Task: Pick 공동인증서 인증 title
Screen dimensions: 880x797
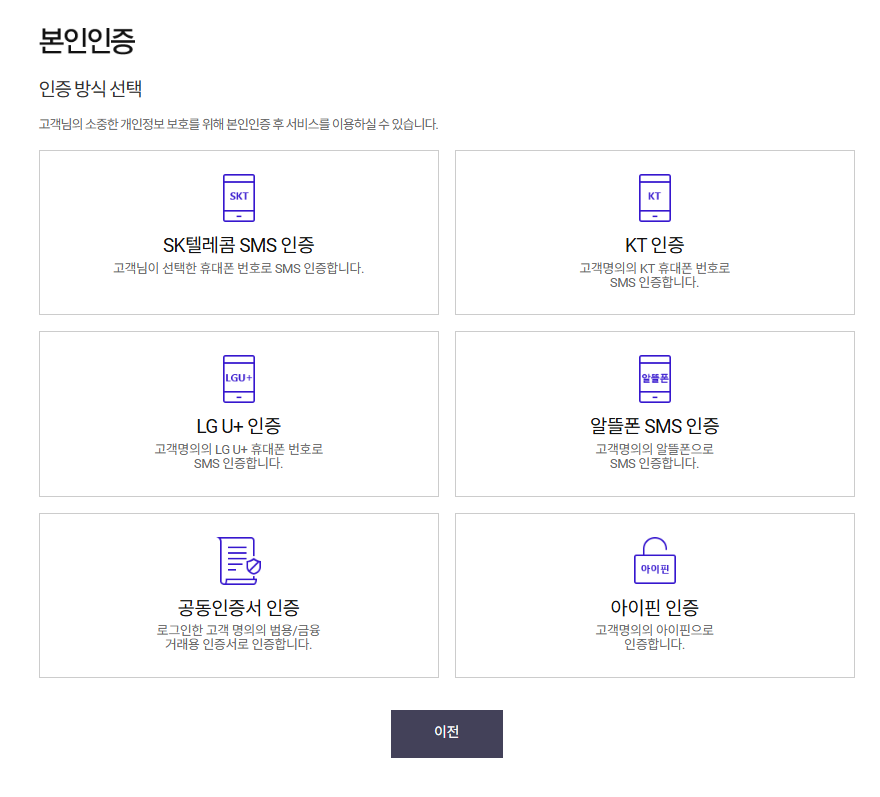Action: coord(239,607)
